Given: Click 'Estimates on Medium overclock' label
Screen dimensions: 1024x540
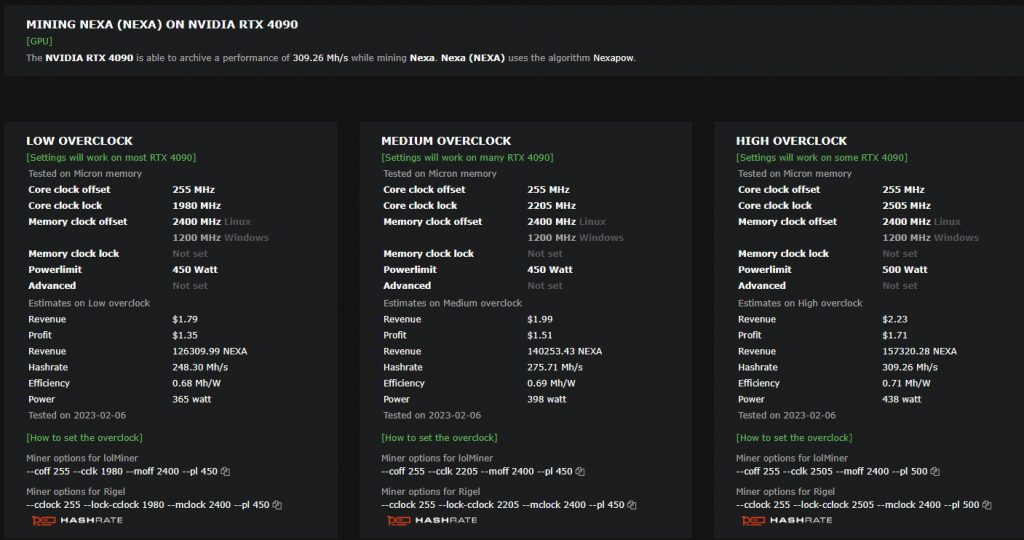Looking at the screenshot, I should (x=452, y=303).
